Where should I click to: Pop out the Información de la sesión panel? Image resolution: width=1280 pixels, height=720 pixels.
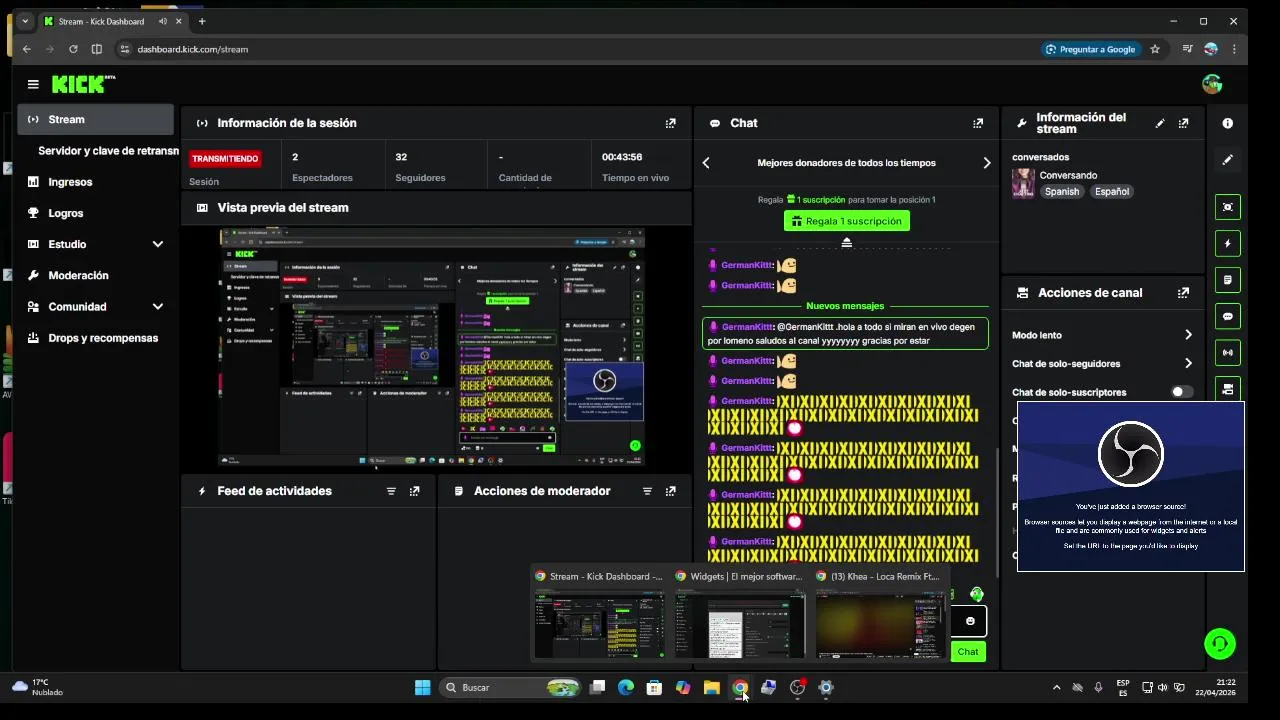(x=671, y=123)
